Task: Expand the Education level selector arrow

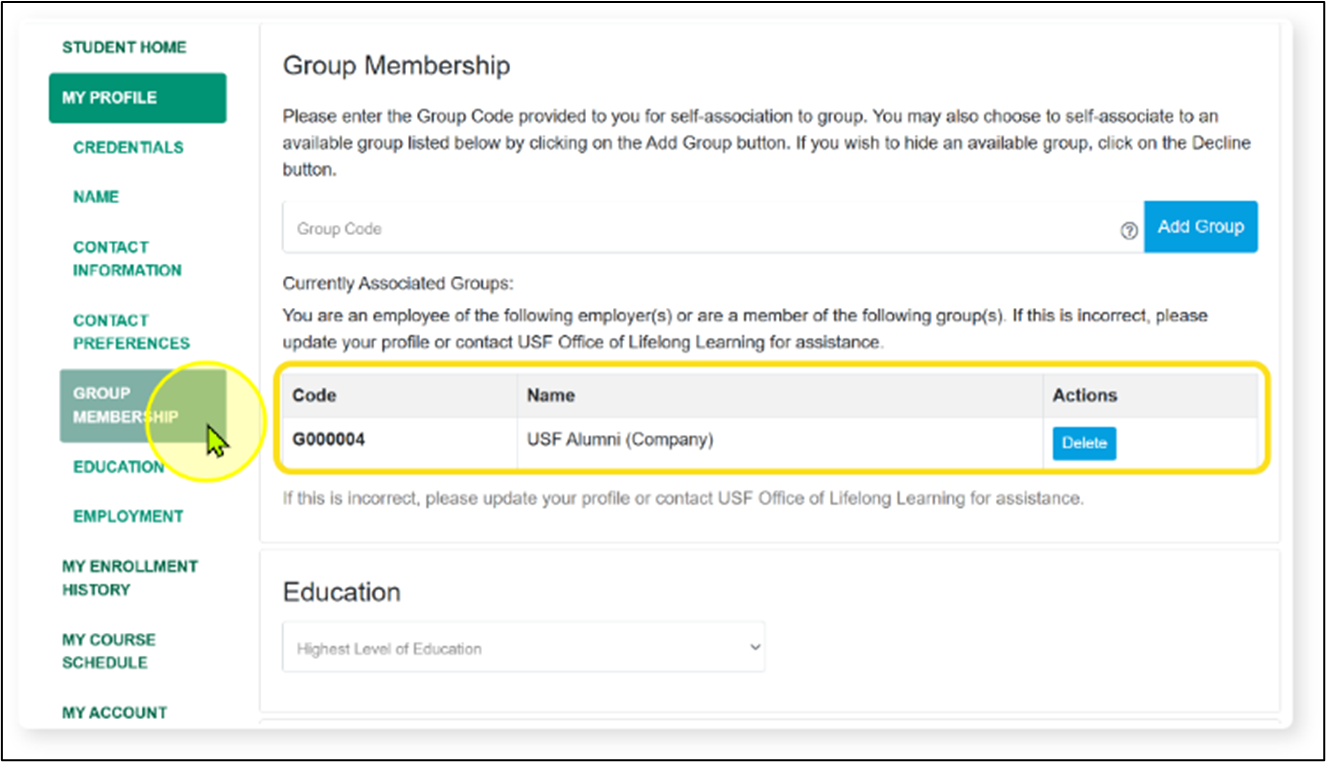Action: (x=755, y=647)
